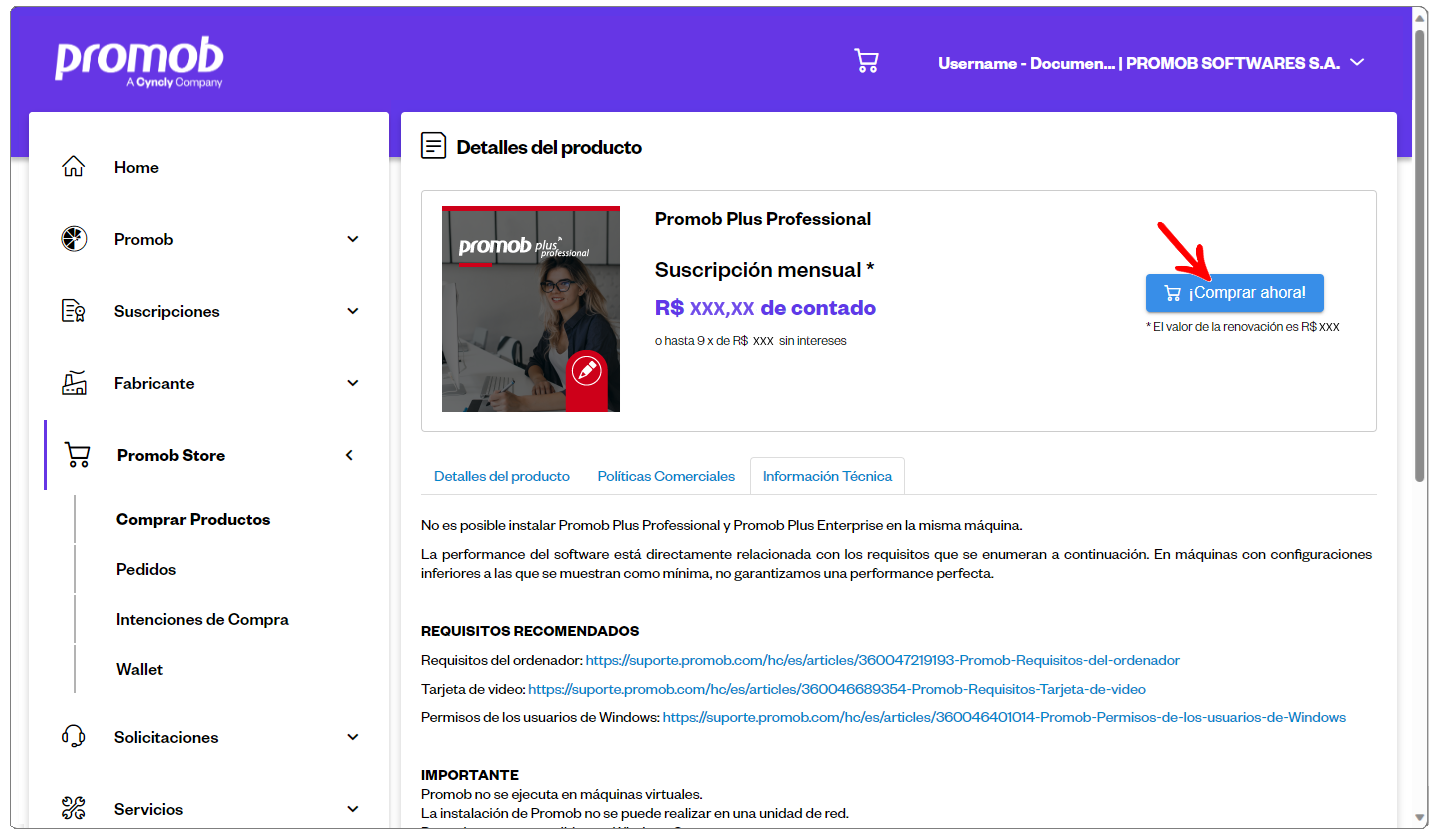
Task: Click the IMPORTANTE heading
Action: tap(470, 775)
